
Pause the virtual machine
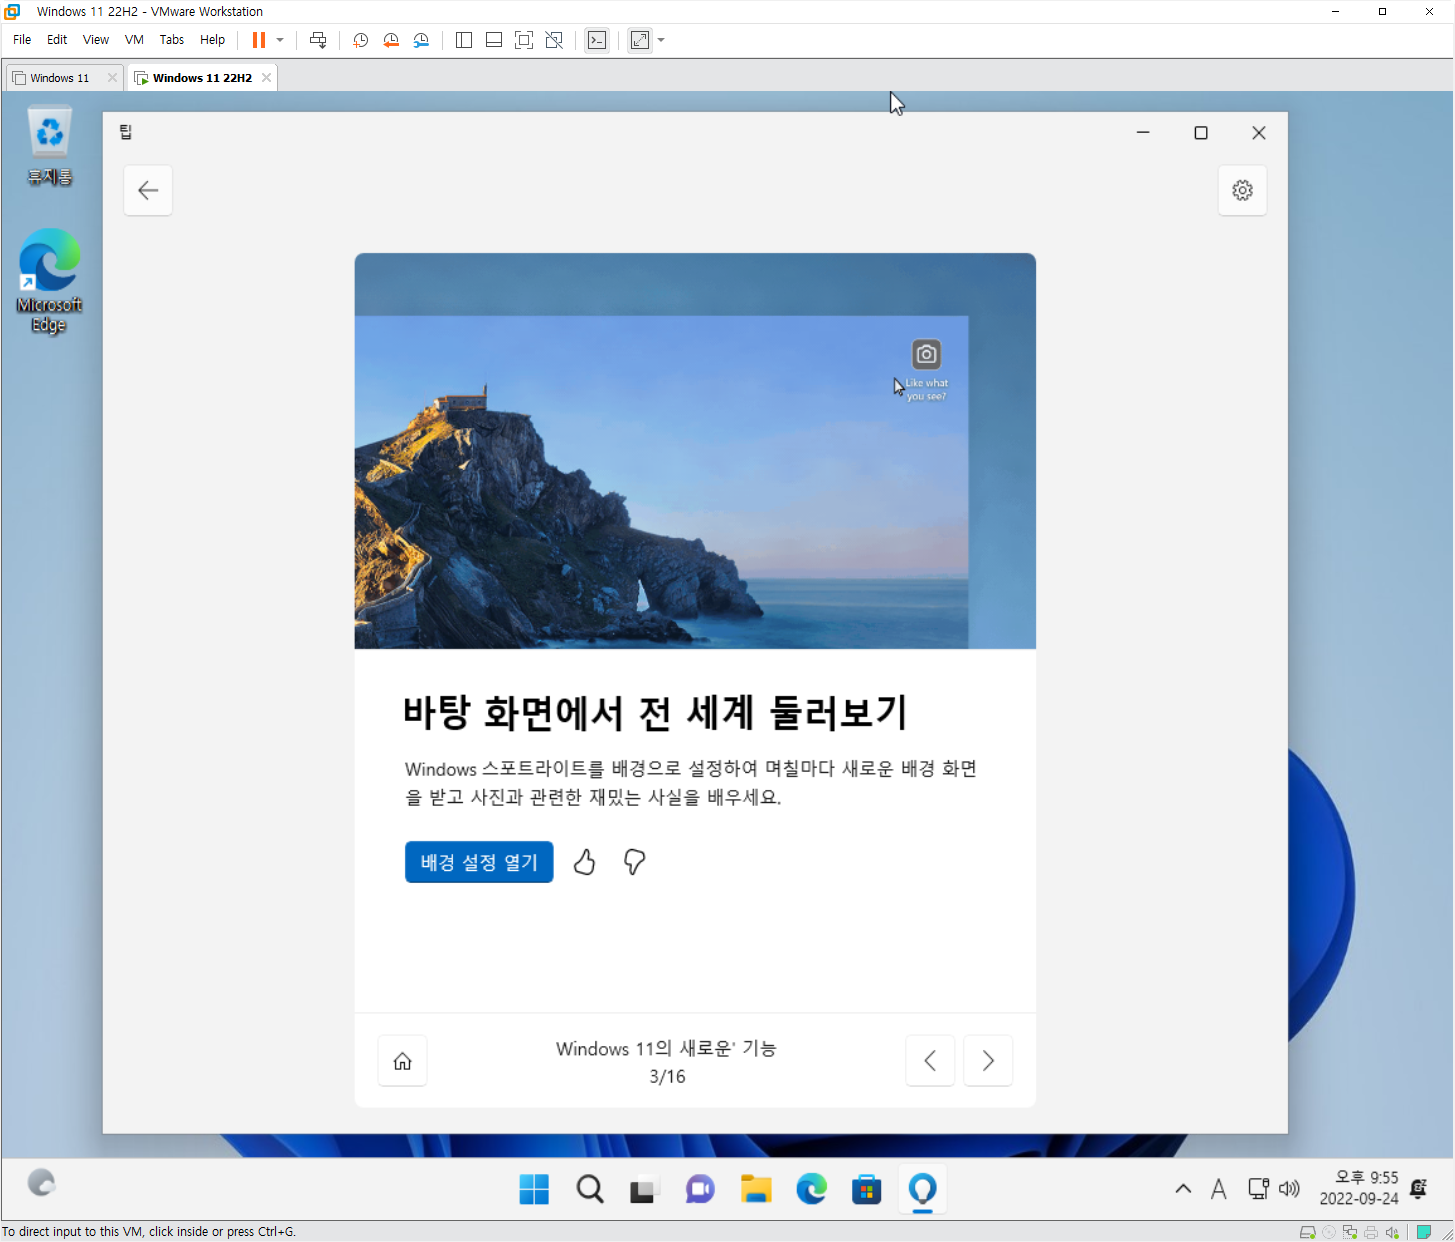(259, 40)
